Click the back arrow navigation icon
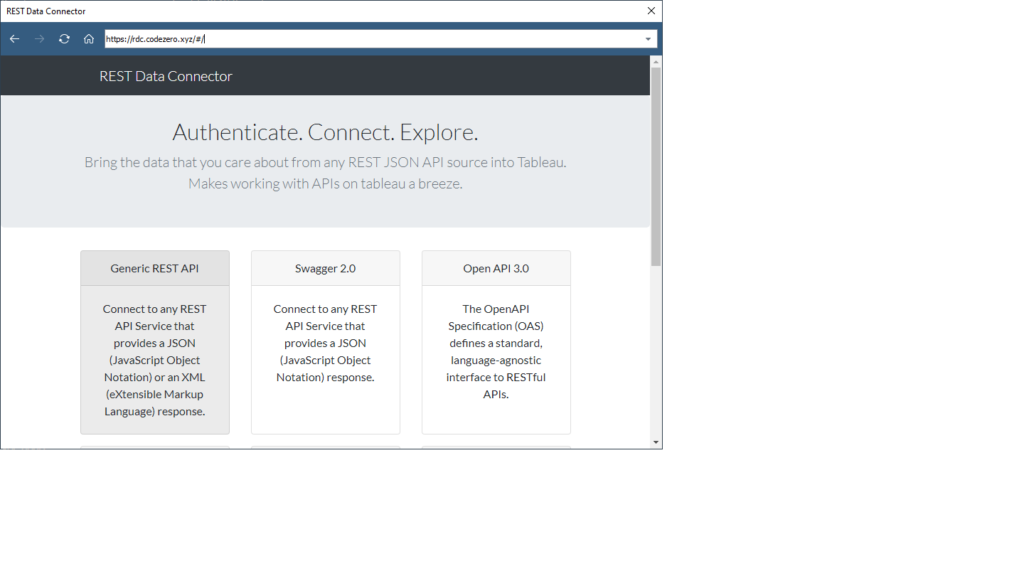The height and width of the screenshot is (576, 1024). click(14, 39)
